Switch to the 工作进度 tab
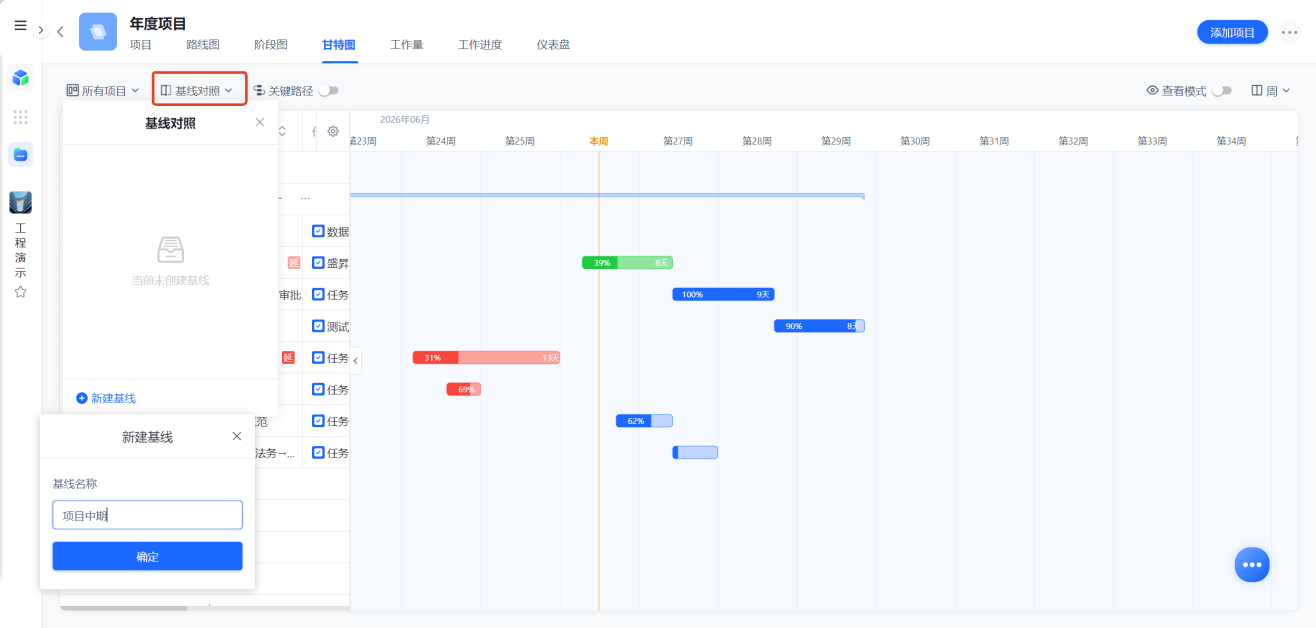 [x=480, y=45]
